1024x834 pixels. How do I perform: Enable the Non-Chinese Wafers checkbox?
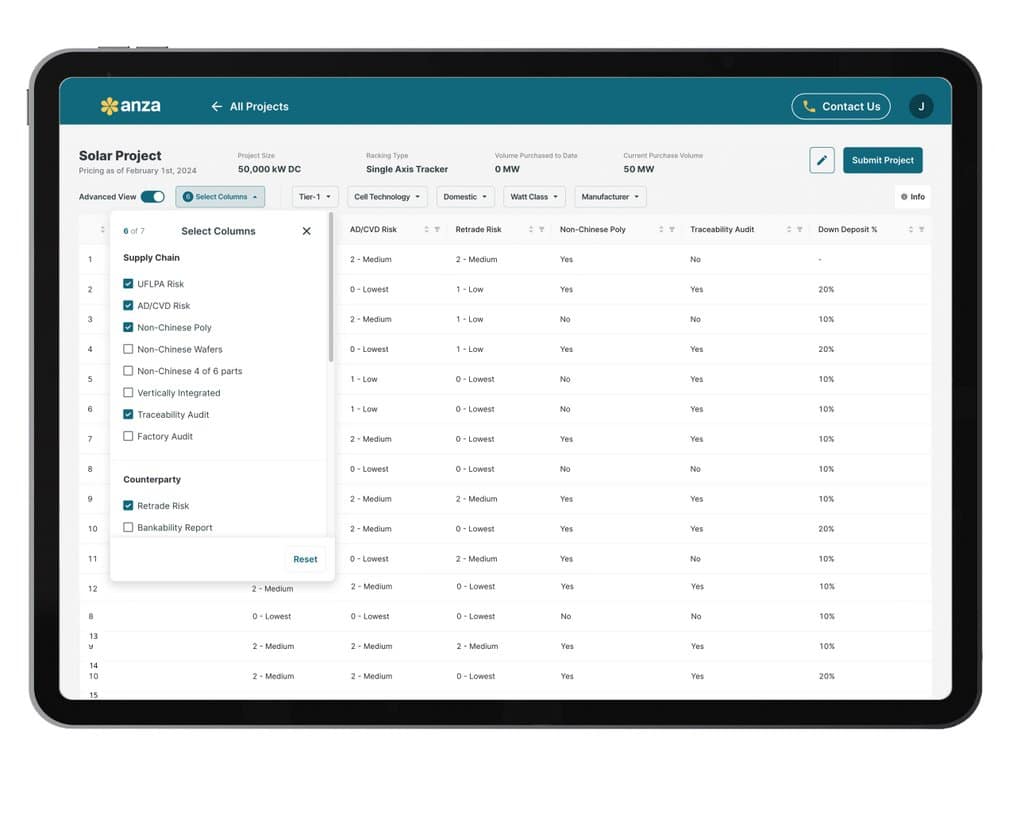(x=128, y=349)
